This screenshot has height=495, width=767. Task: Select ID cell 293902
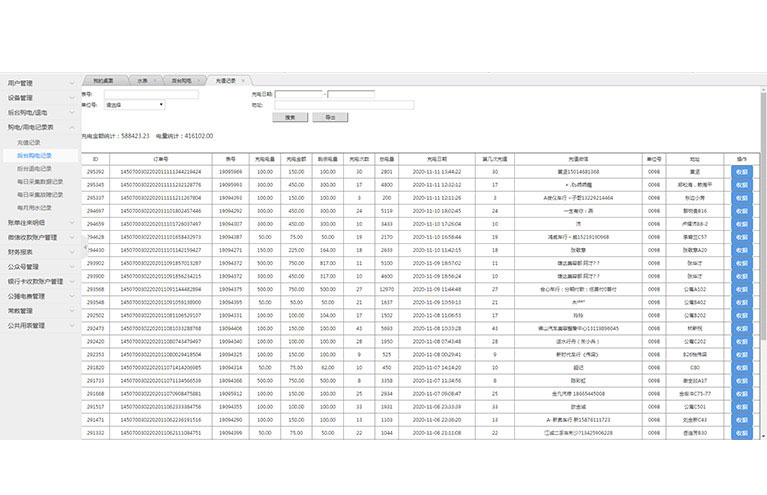95,263
